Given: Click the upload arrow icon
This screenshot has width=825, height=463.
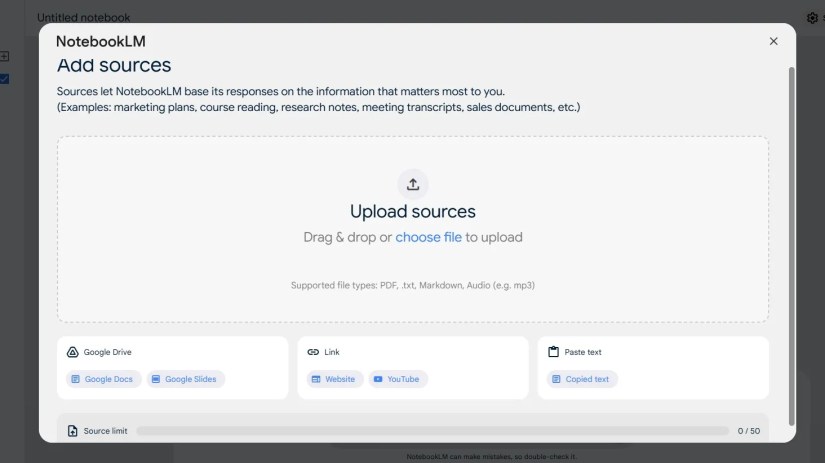Looking at the screenshot, I should 412,184.
